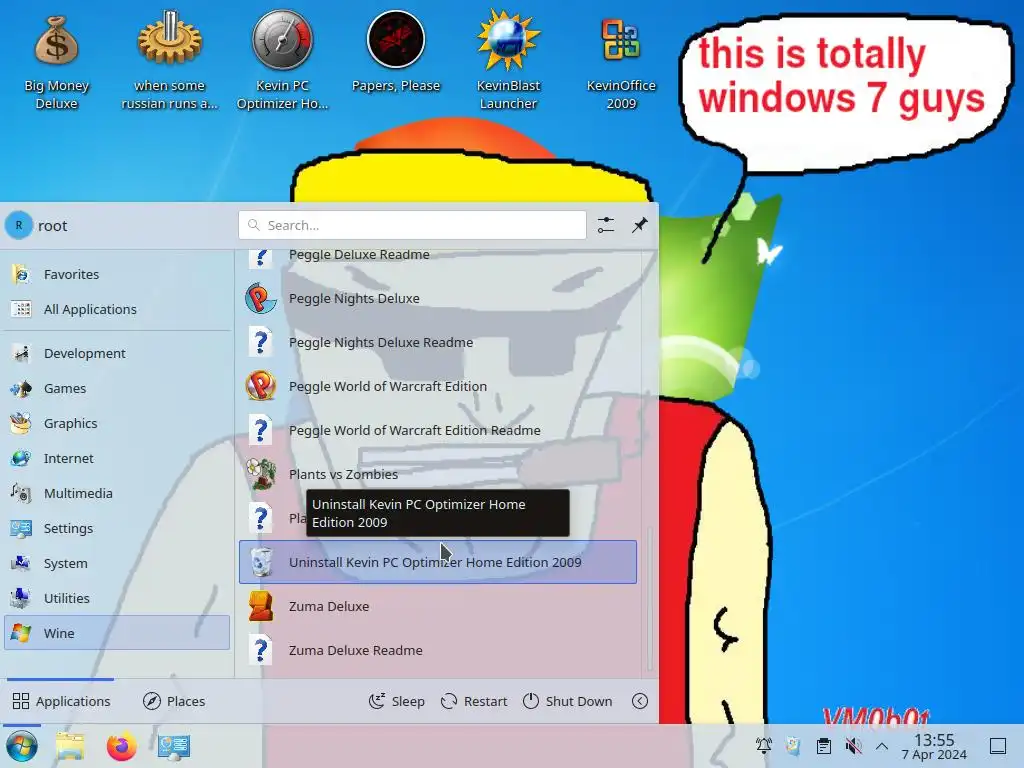Select Wine category

pos(117,633)
